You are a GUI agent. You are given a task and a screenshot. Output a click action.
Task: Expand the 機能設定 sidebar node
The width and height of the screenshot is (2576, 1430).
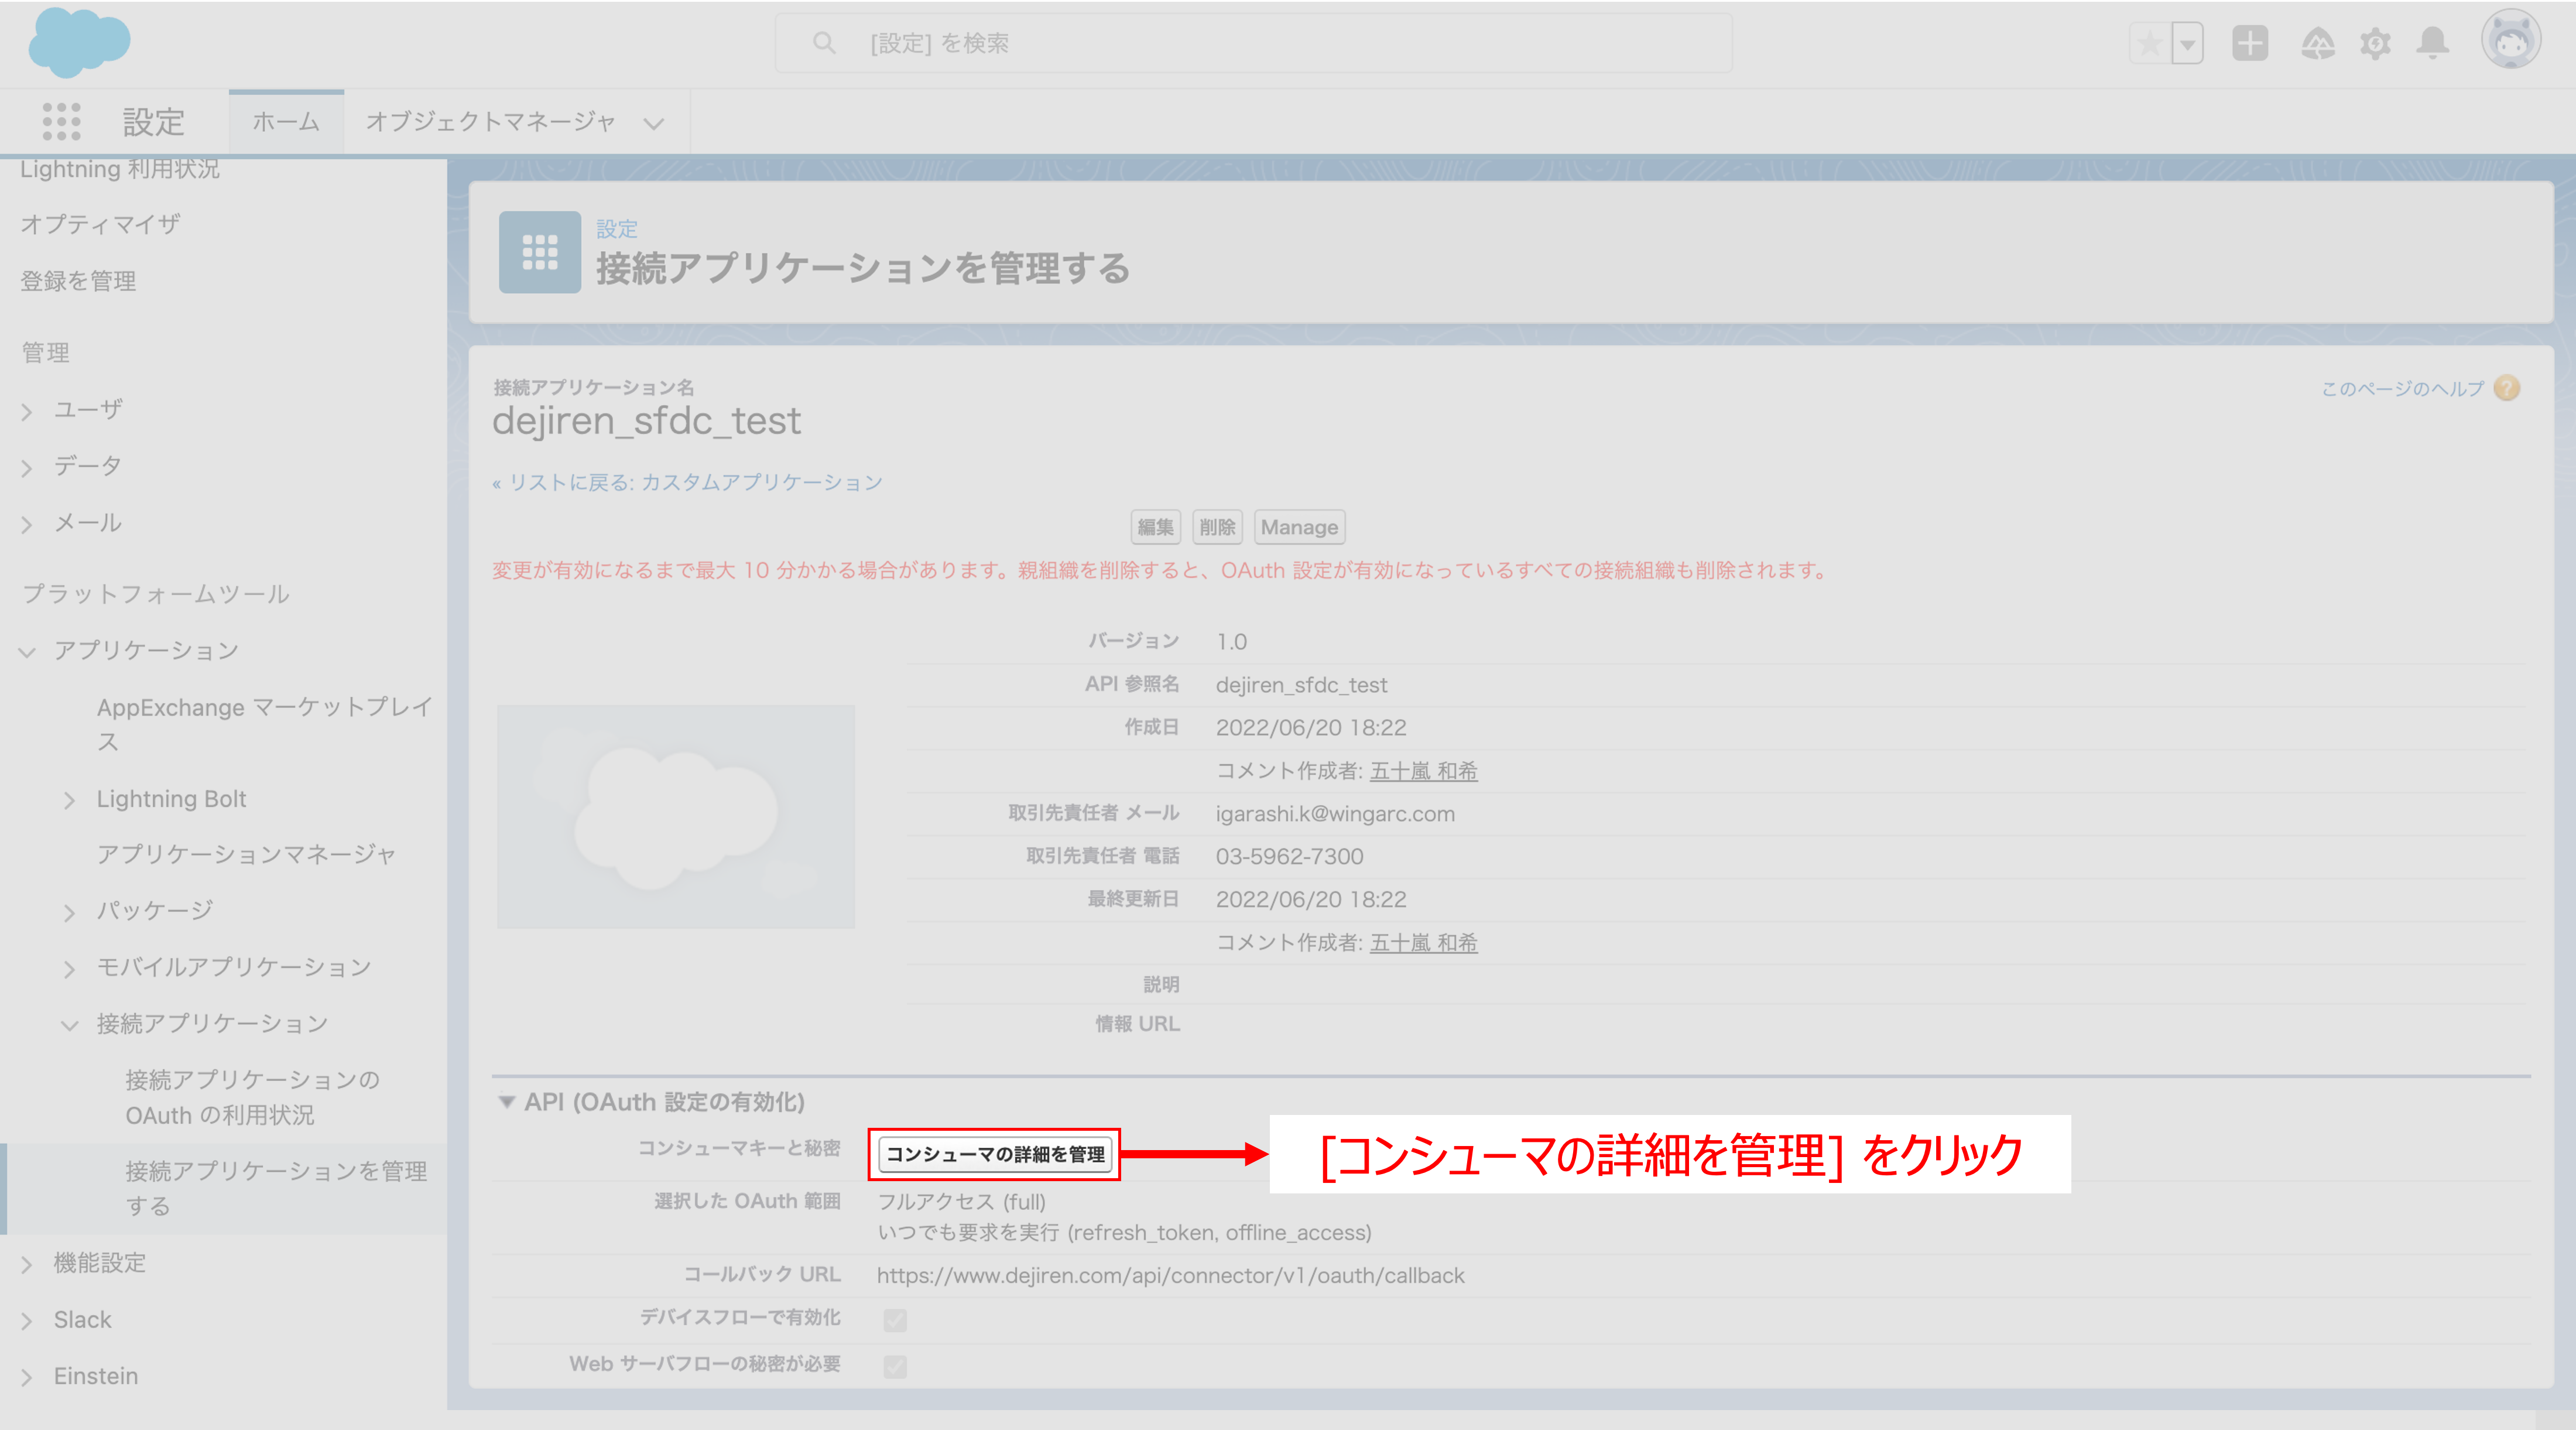(x=26, y=1265)
